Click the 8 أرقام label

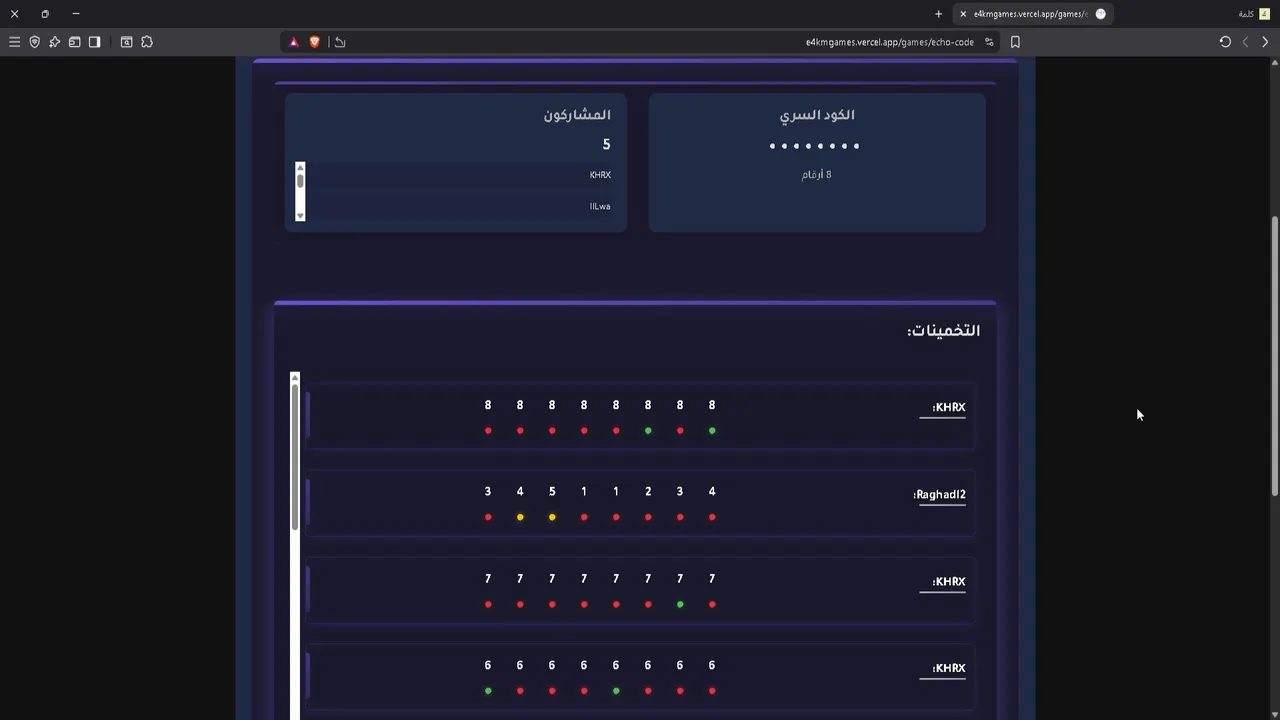816,174
